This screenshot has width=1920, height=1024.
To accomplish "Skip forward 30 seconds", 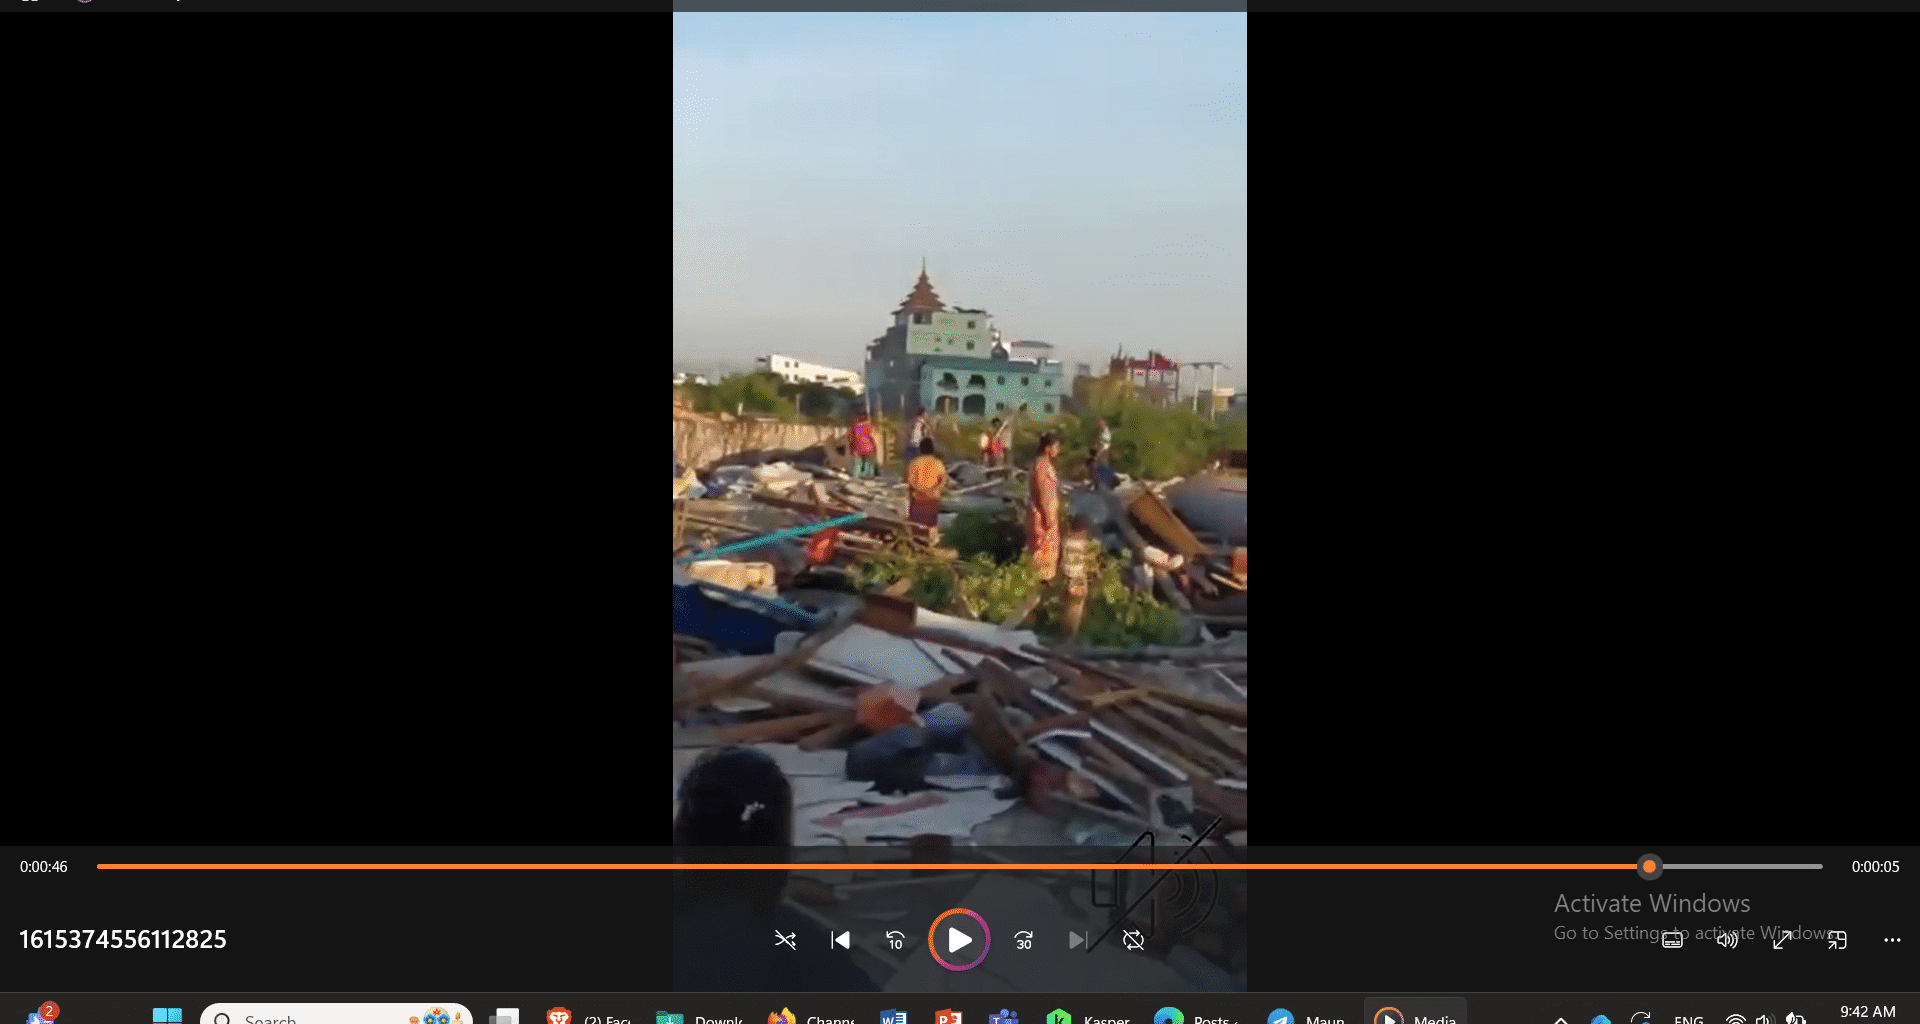I will [1024, 940].
